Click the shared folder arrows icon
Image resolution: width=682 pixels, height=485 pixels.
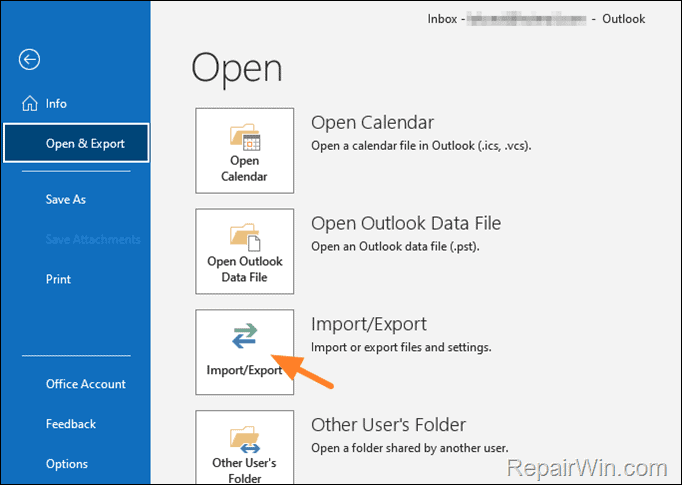(244, 439)
